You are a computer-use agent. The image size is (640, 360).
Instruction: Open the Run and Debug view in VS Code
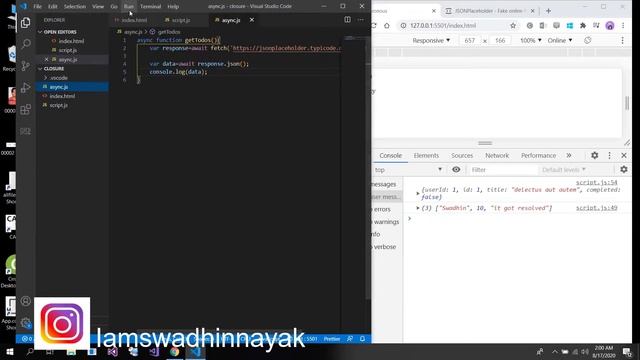(x=25, y=87)
